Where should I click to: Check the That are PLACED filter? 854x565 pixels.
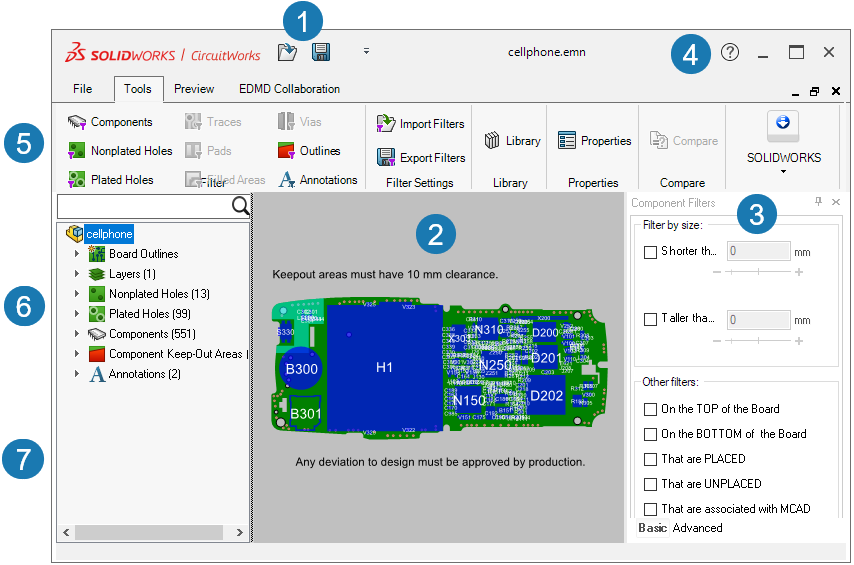651,459
